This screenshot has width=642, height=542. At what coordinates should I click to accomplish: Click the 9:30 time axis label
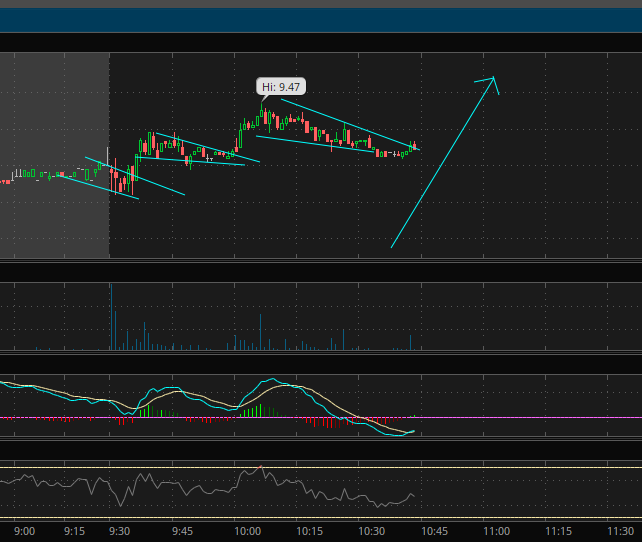point(120,531)
